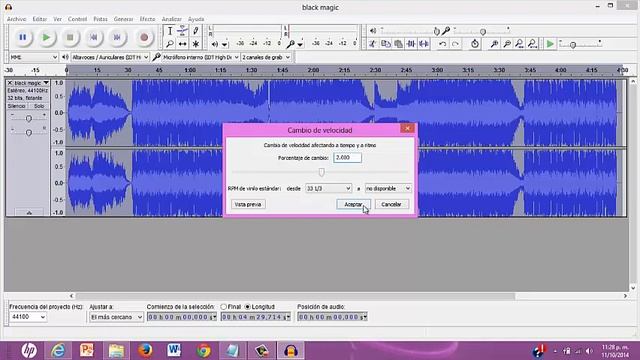Click the playback speed slider handle
640x360 pixels.
pyautogui.click(x=573, y=45)
